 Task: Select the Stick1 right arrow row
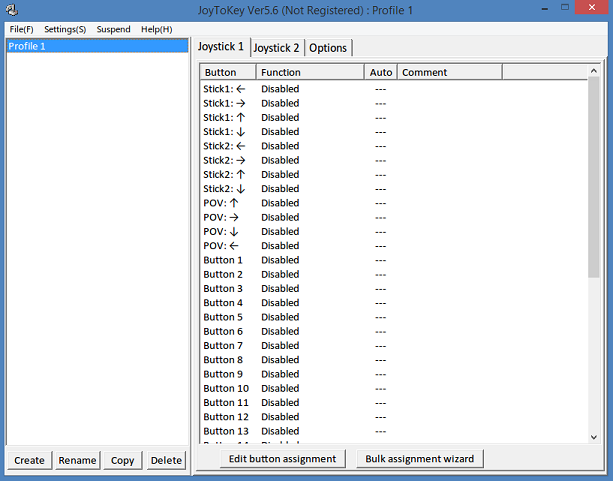(394, 103)
